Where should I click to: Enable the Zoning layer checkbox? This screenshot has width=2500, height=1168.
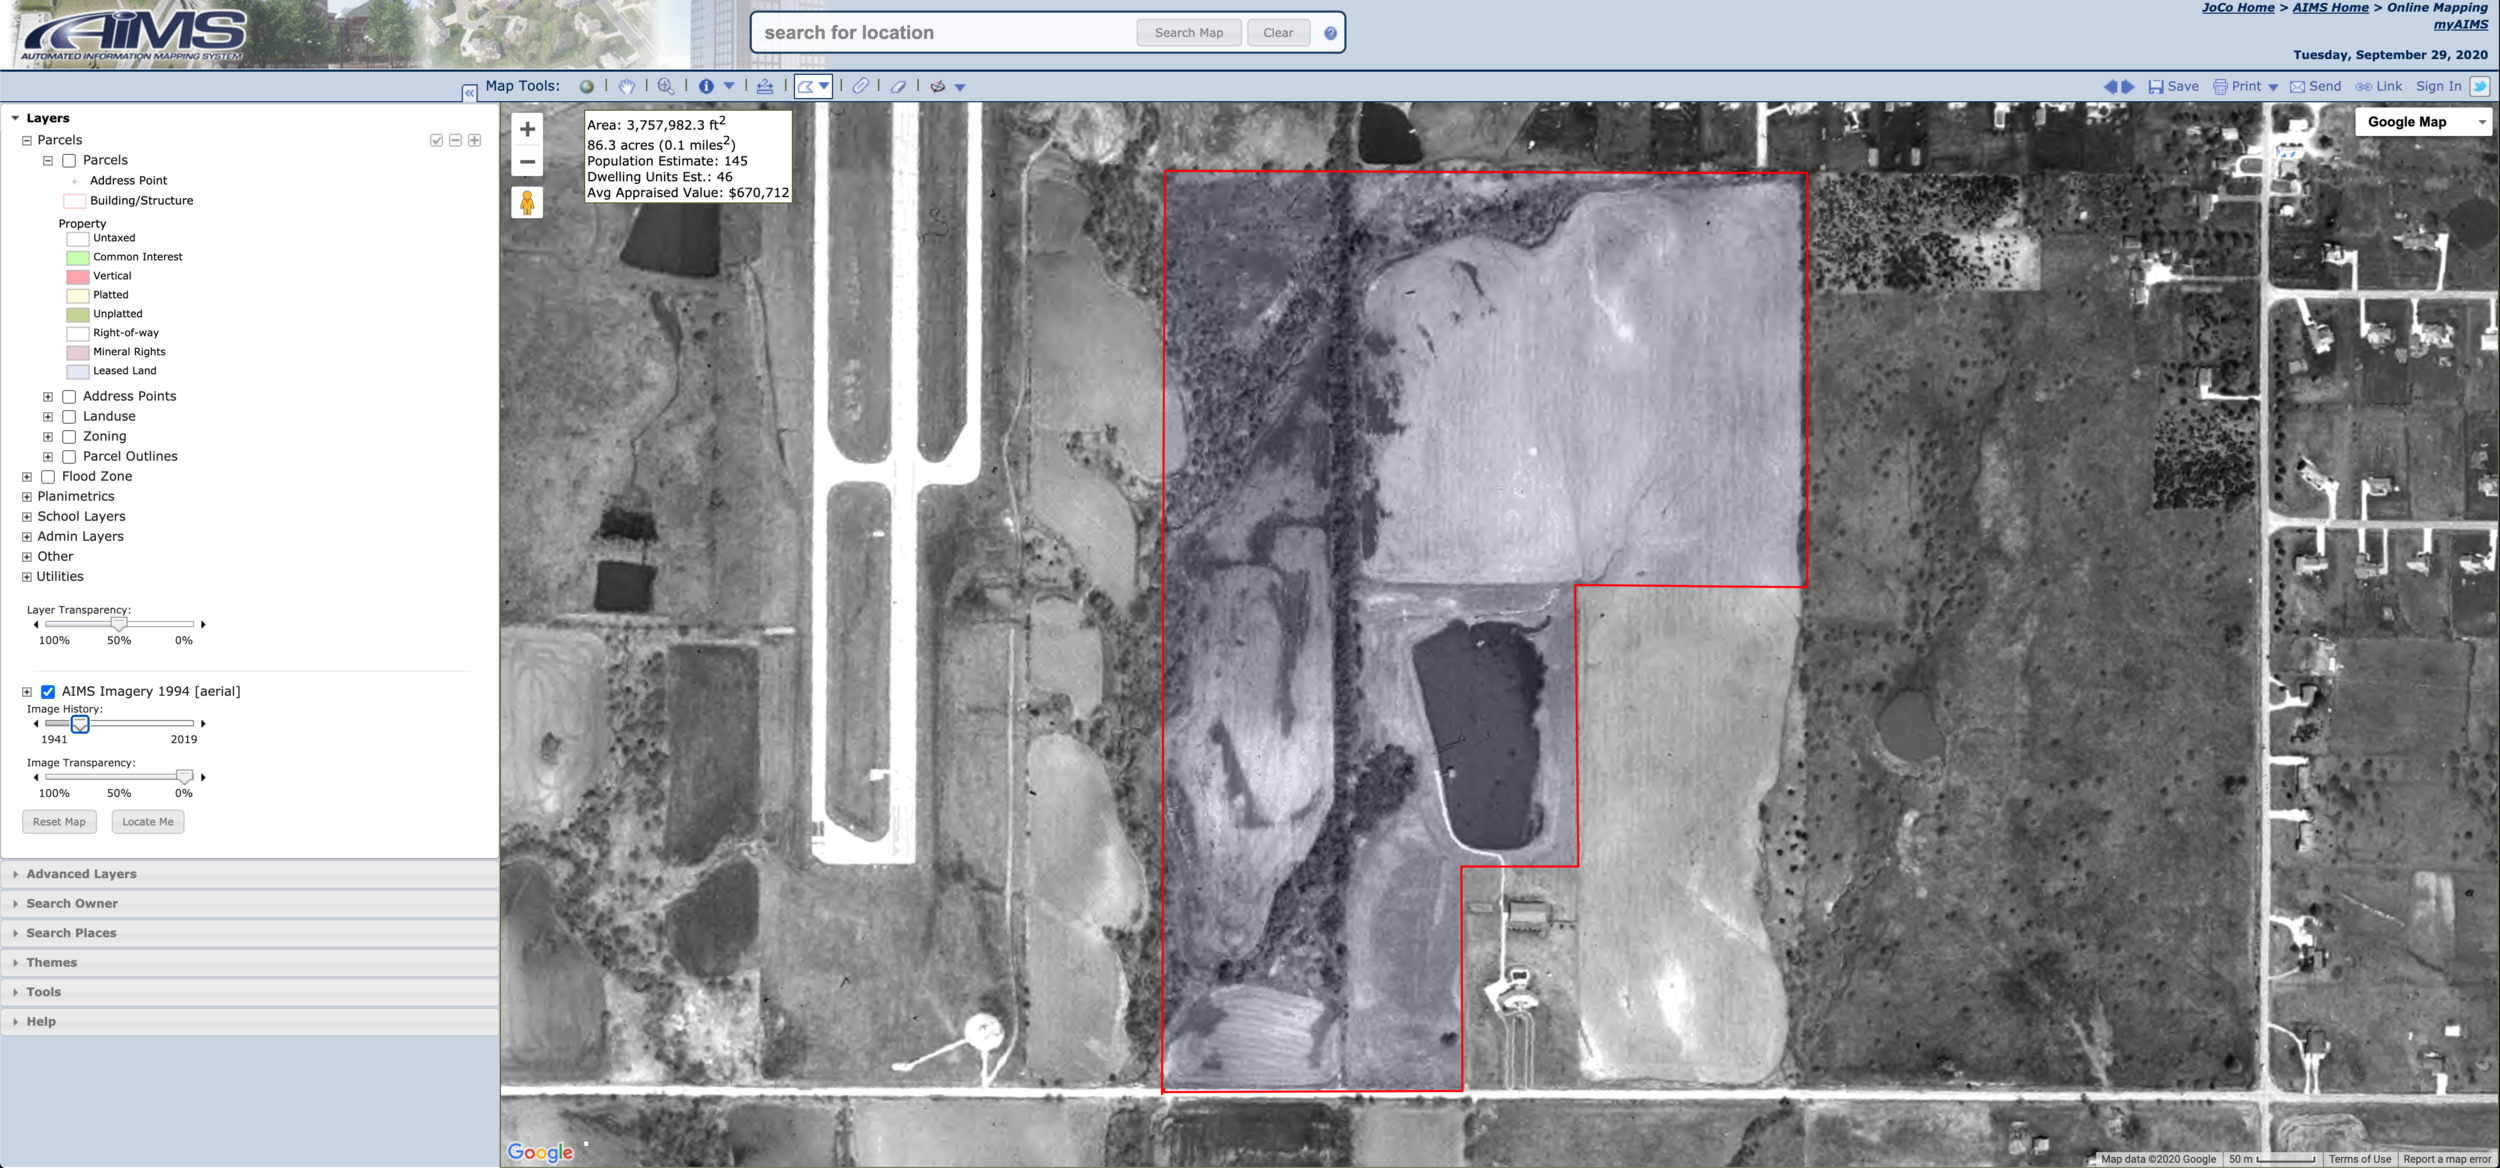point(69,437)
